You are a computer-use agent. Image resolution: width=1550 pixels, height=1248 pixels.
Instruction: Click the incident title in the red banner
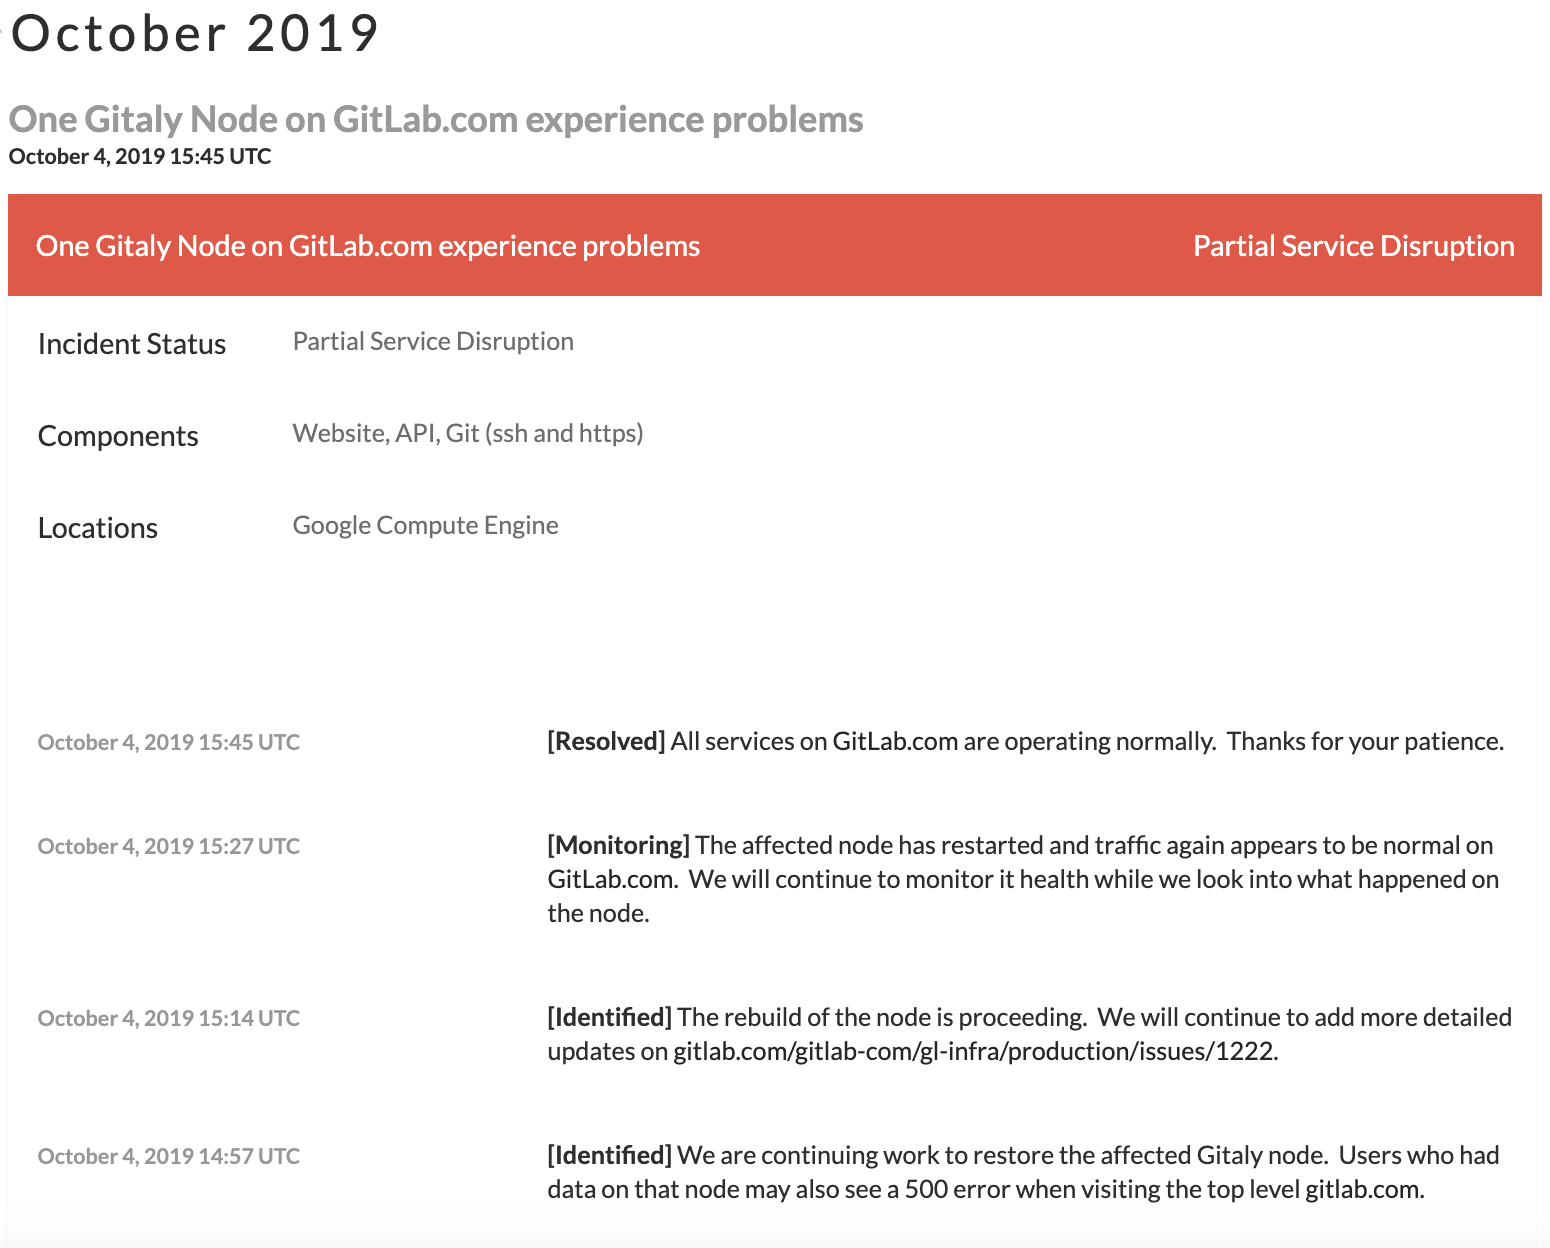tap(368, 246)
